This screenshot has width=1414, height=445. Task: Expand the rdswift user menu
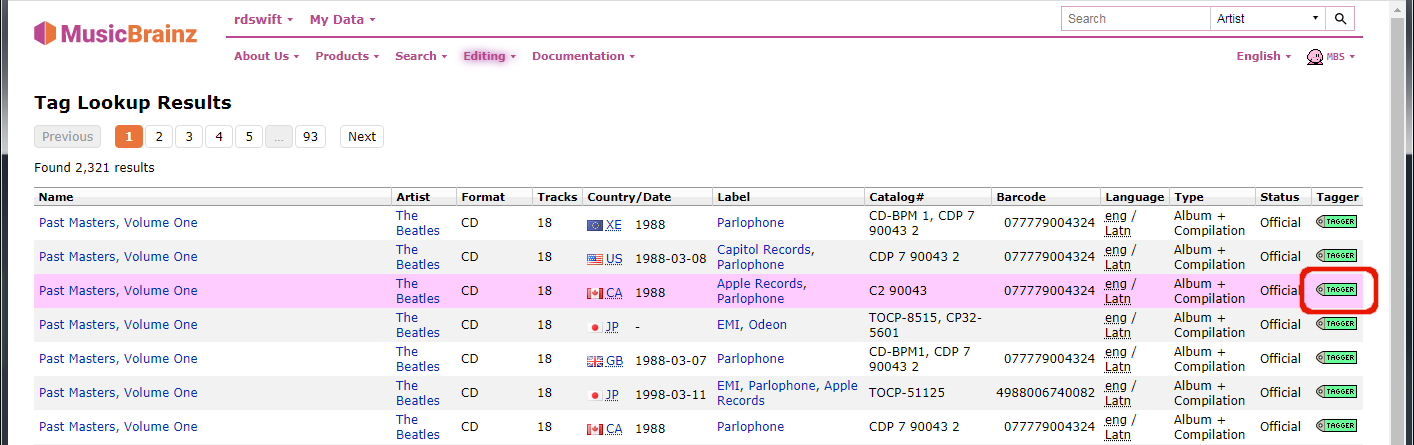coord(264,19)
